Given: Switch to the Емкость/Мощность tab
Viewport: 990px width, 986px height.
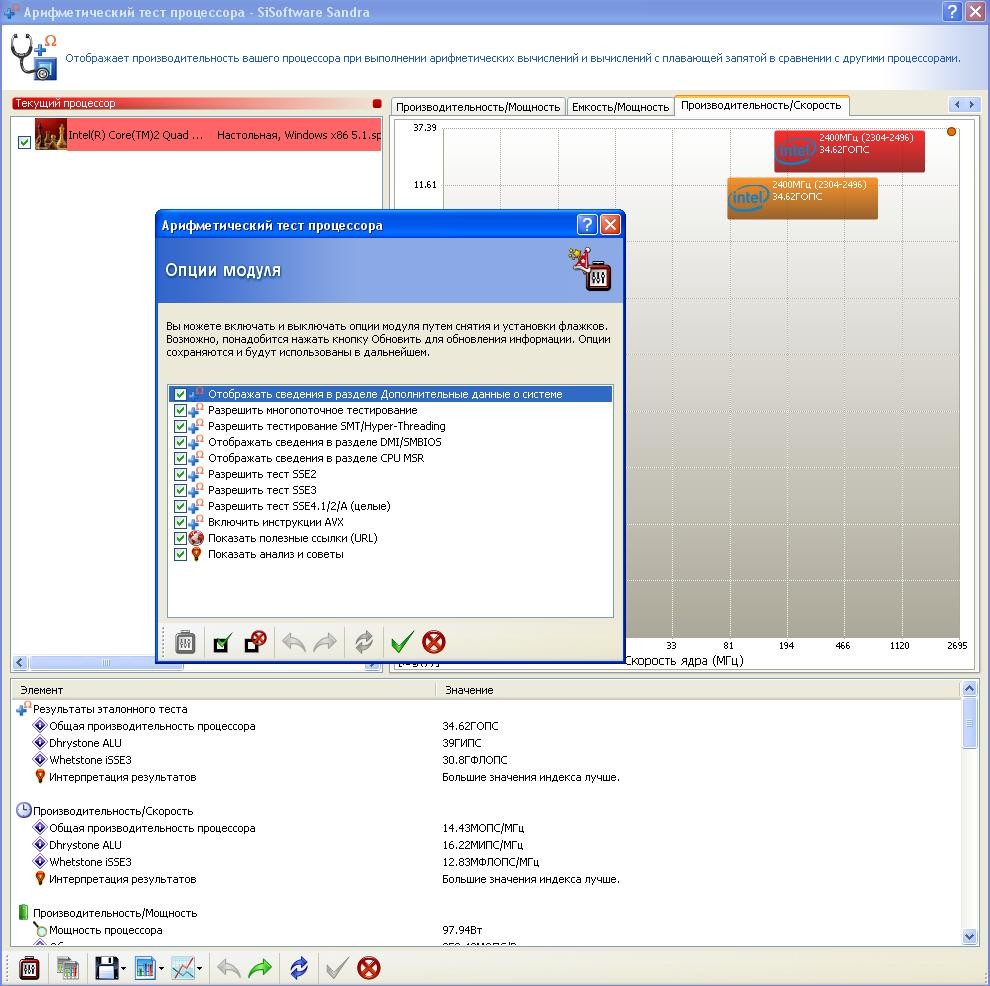Looking at the screenshot, I should [620, 107].
